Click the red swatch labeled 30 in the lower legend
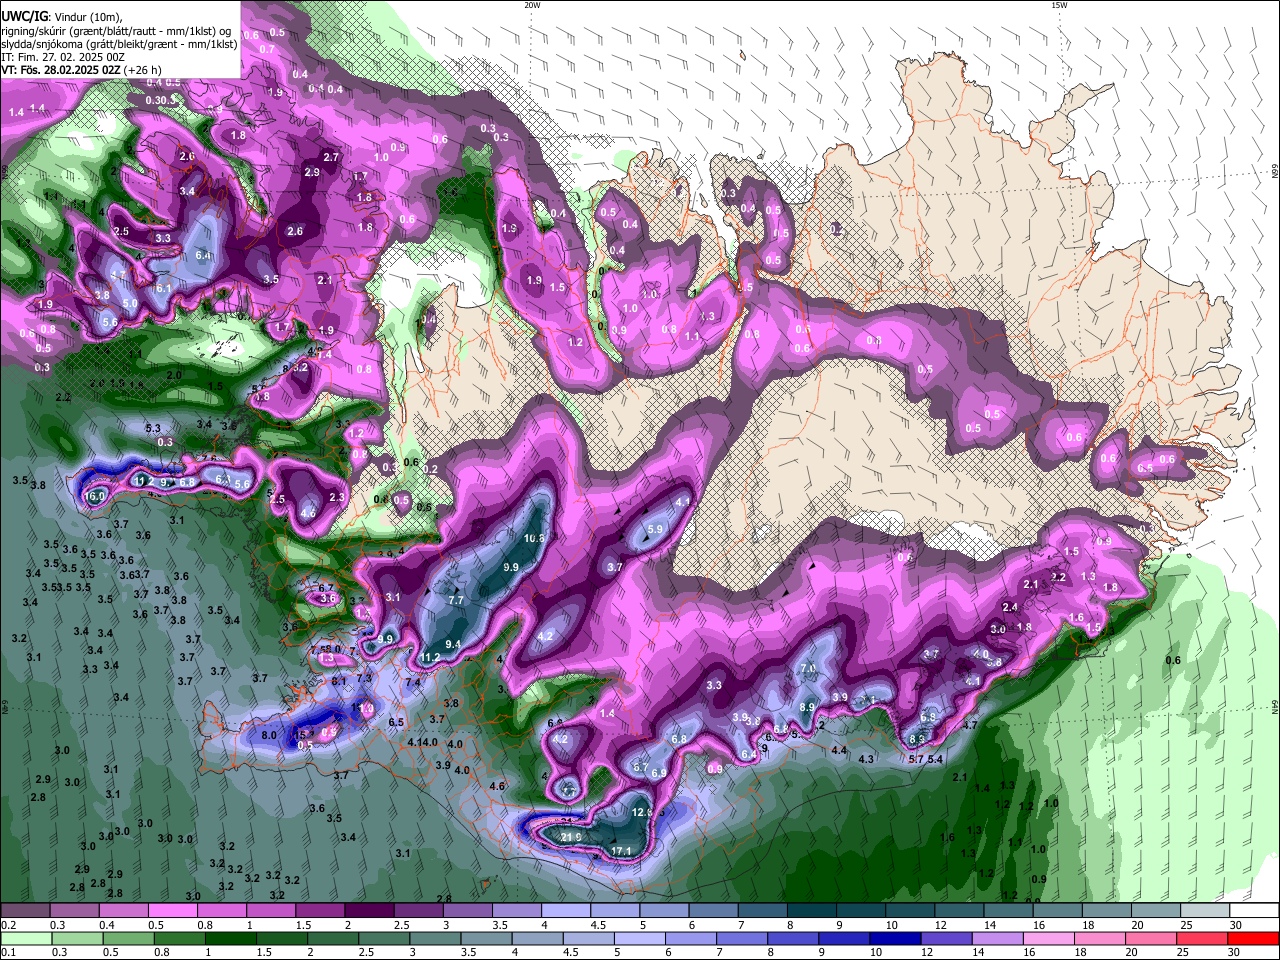Screen dimensions: 1280x960 tap(1254, 938)
